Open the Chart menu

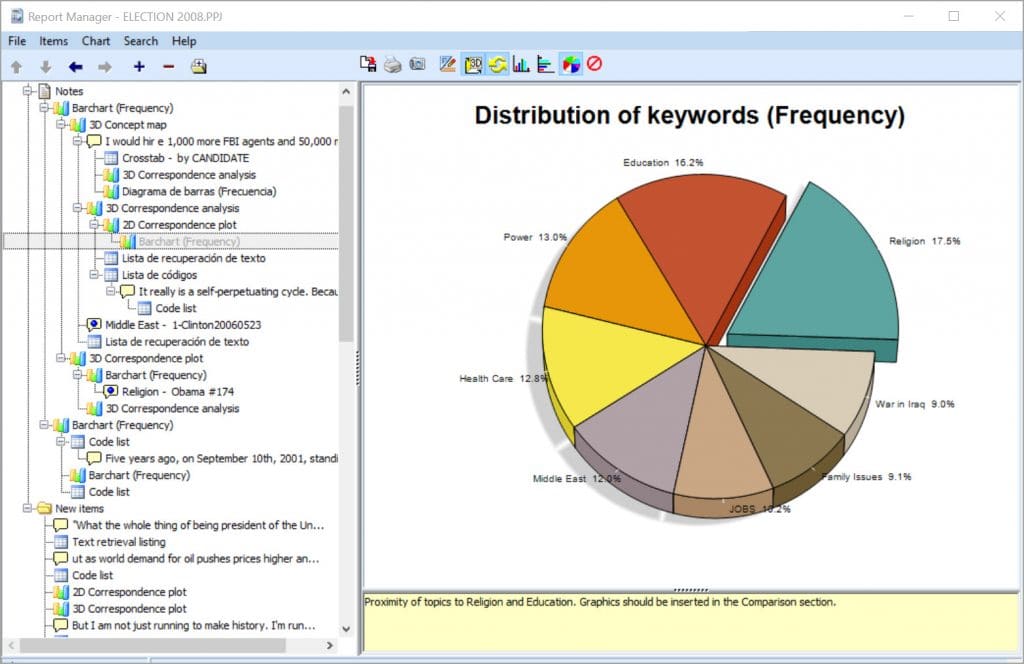(x=95, y=41)
